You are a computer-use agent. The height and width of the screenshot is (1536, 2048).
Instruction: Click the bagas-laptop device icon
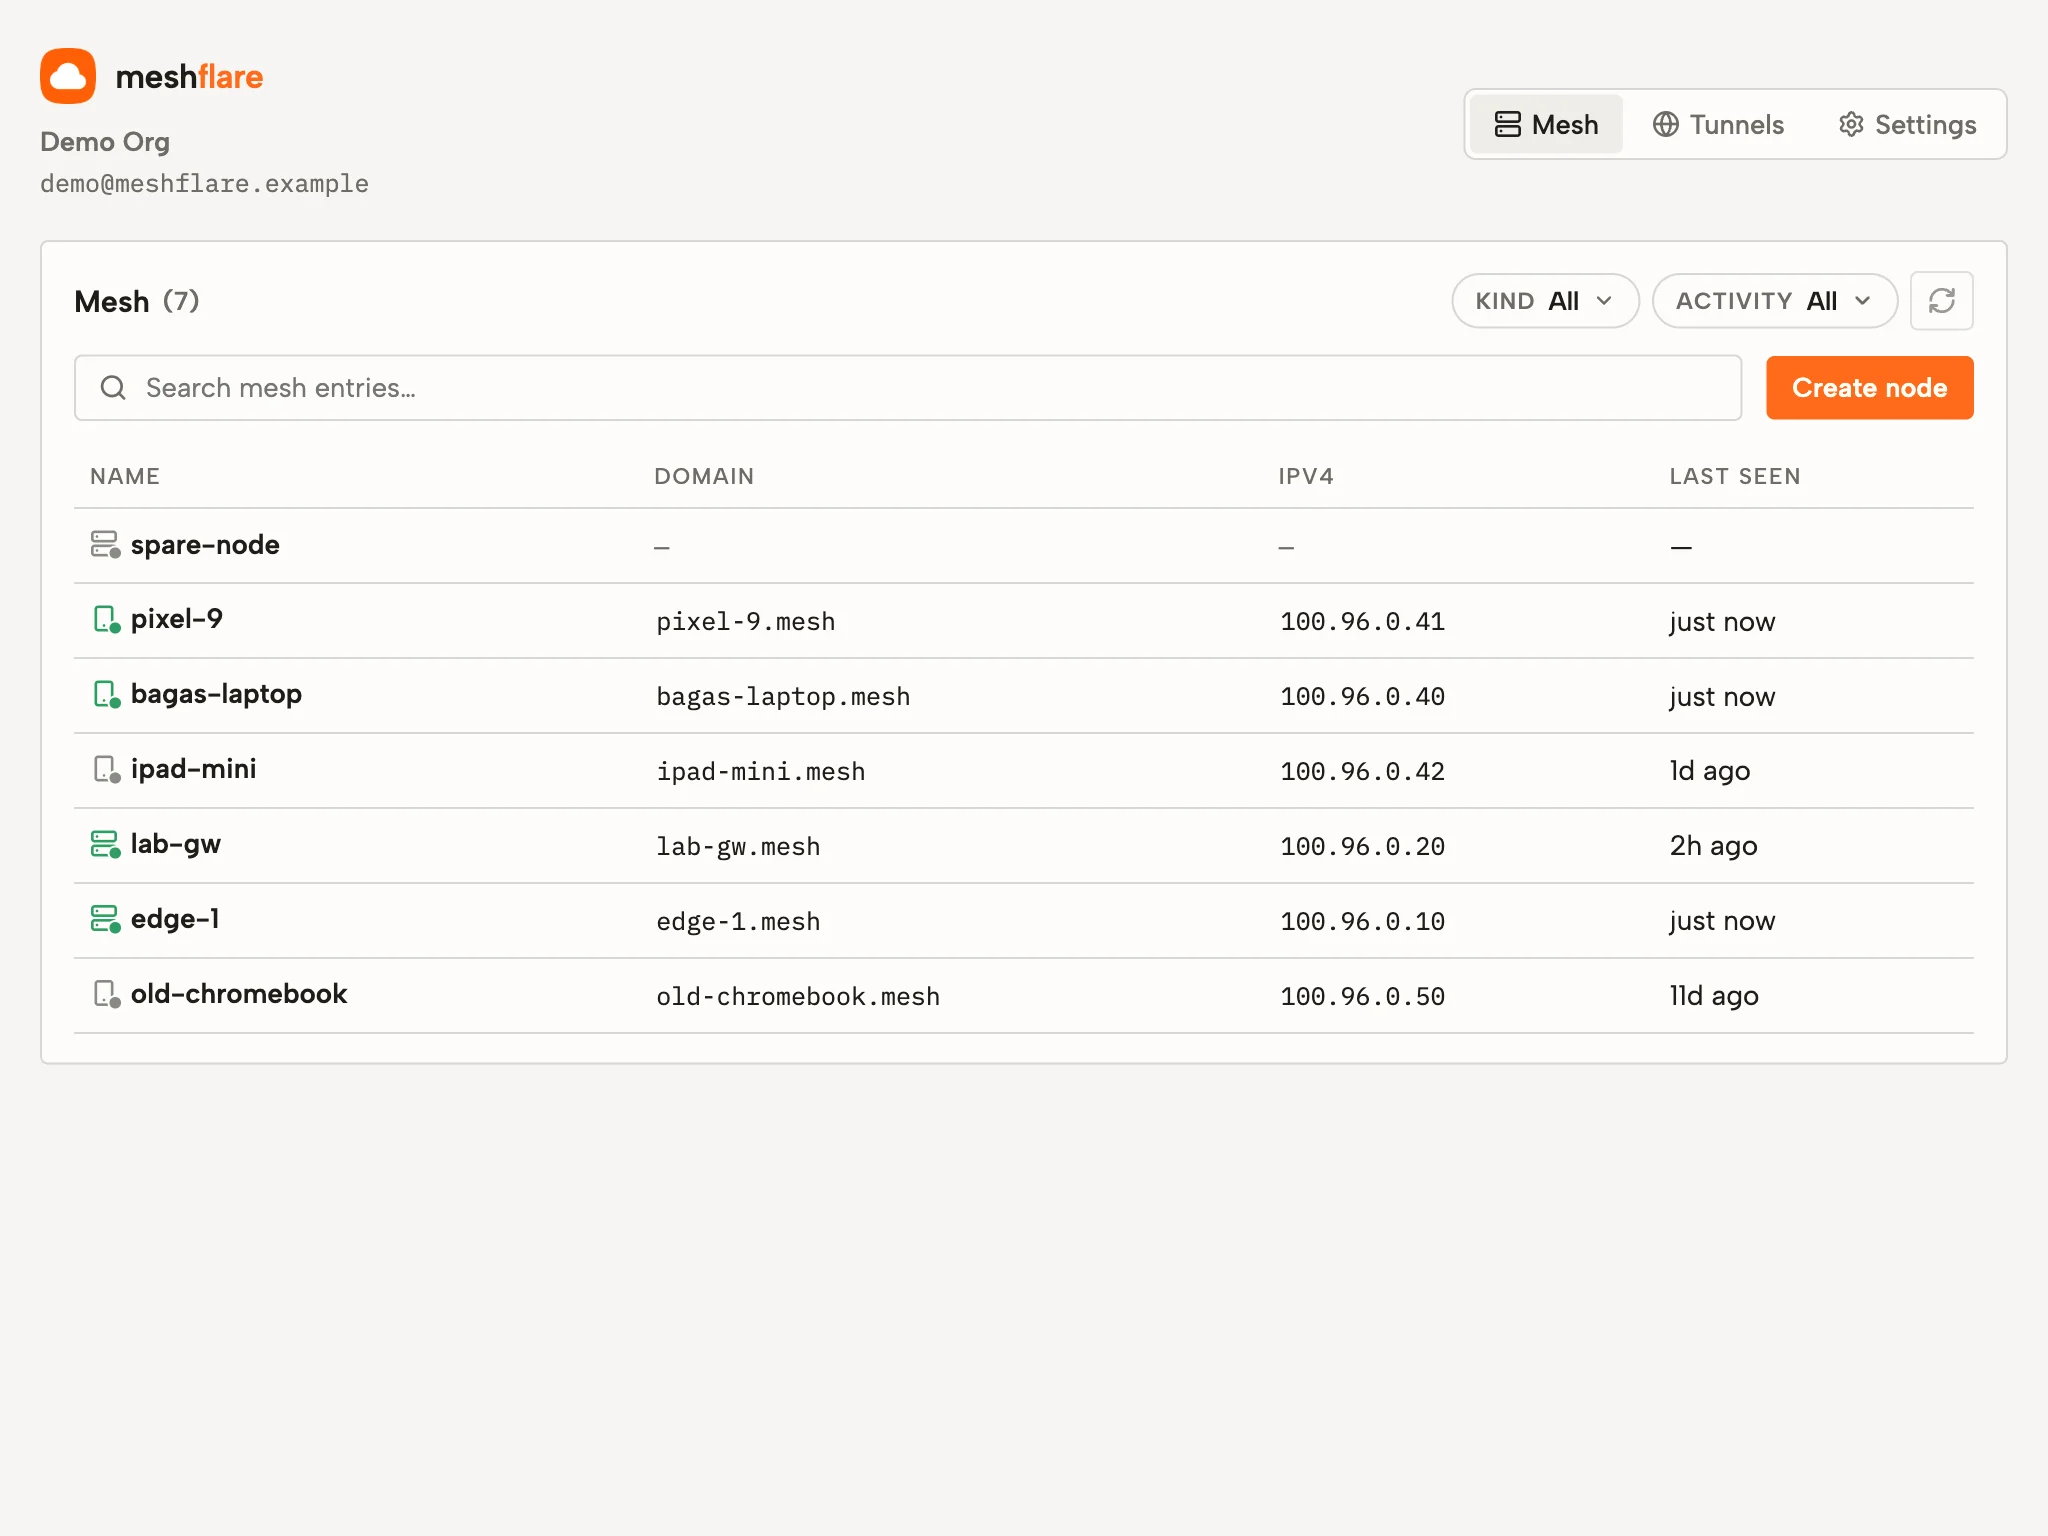point(105,695)
